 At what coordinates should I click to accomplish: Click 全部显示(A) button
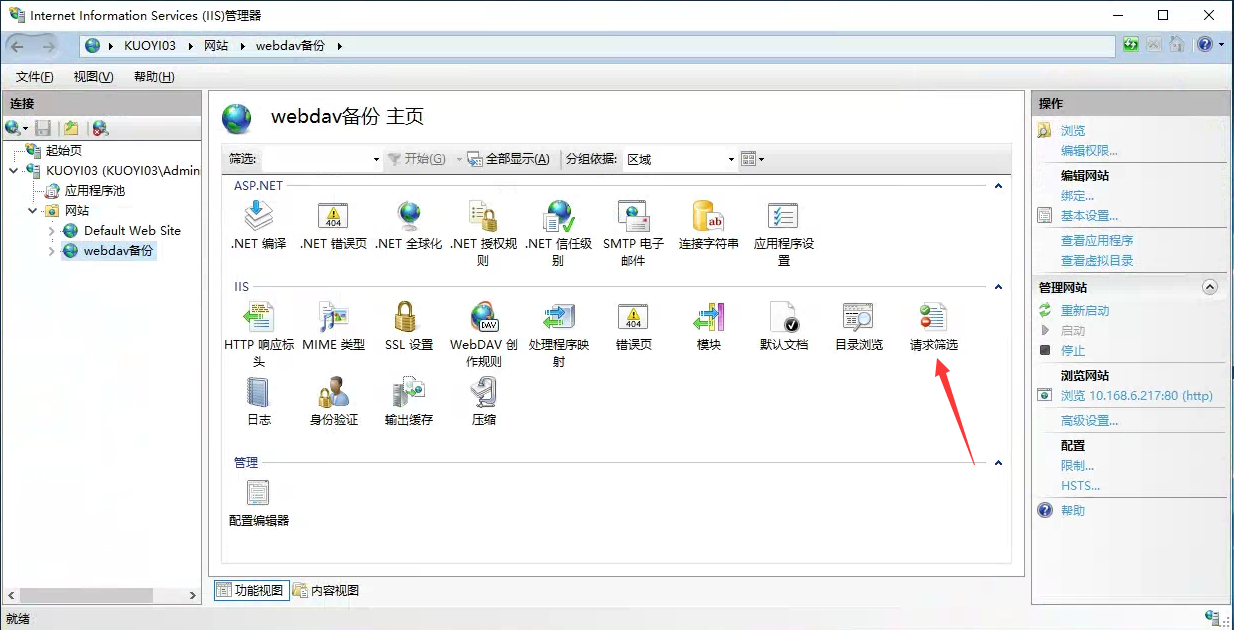[509, 159]
